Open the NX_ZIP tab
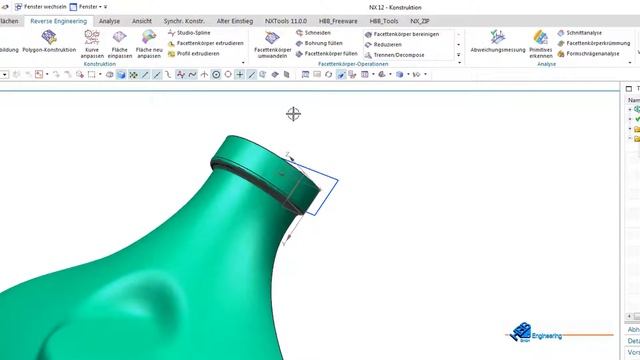640x360 pixels. 420,21
